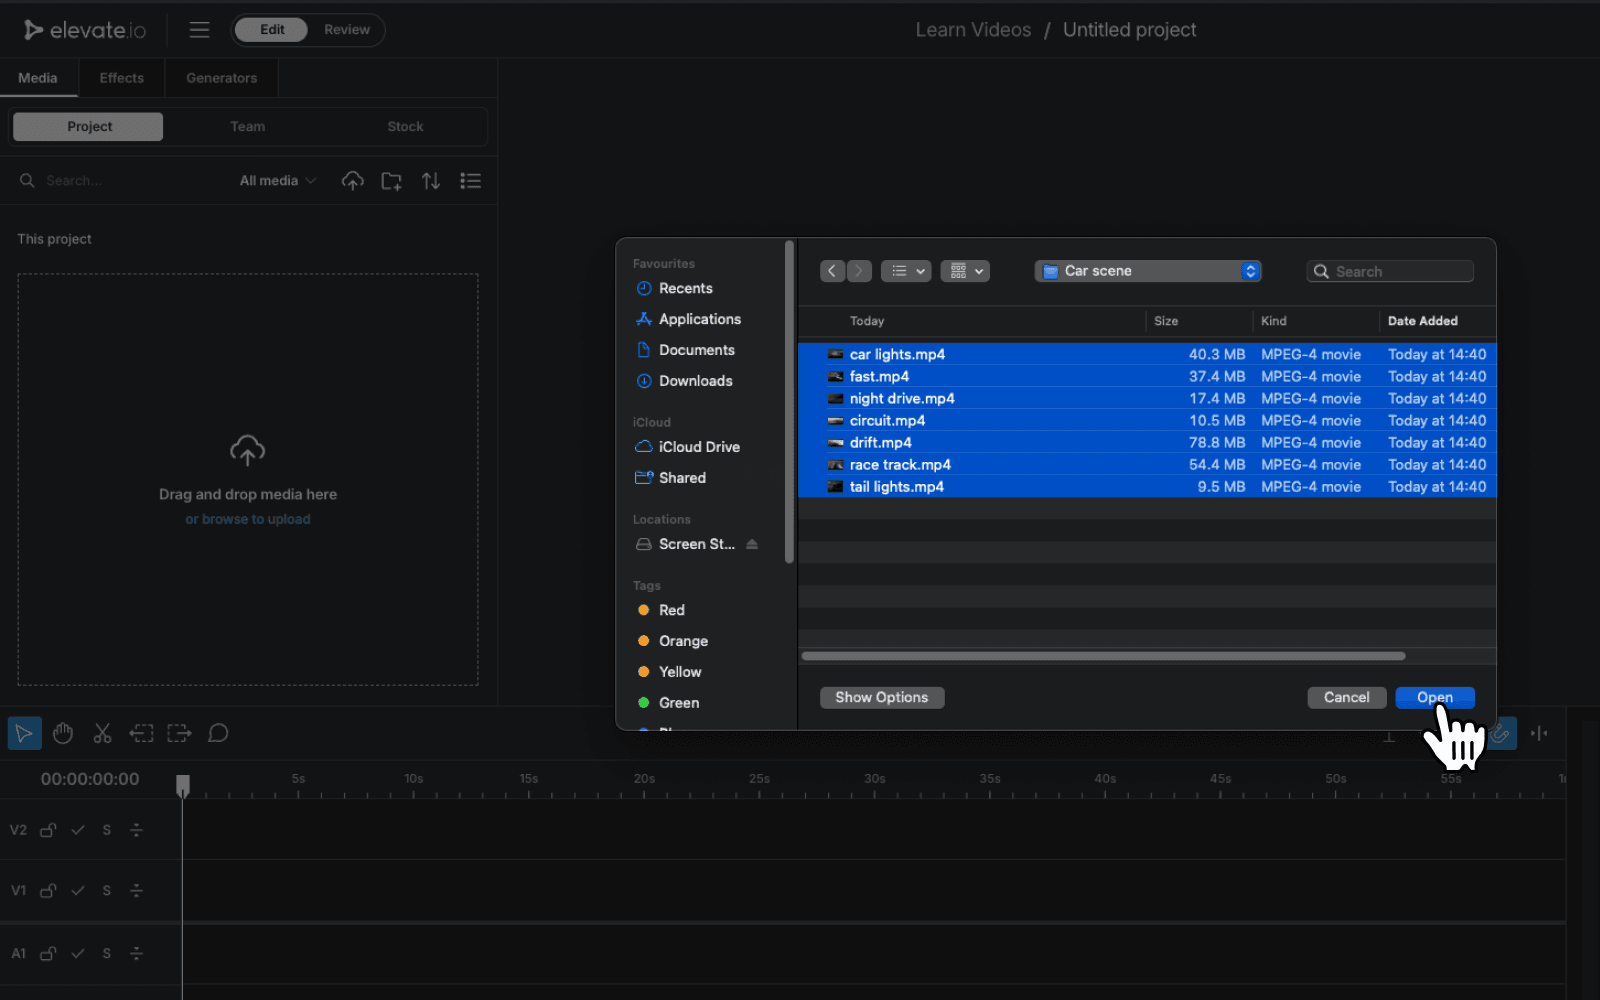Switch to Review mode
The height and width of the screenshot is (1000, 1600).
[x=346, y=30]
